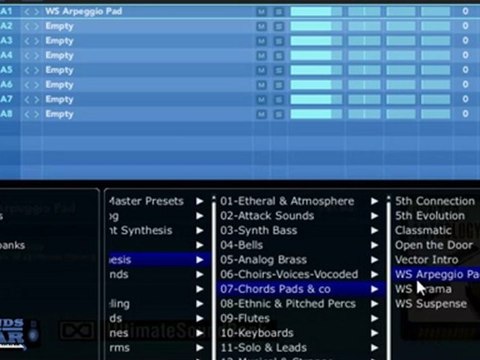Select the A6 Empty slot name

click(x=59, y=85)
